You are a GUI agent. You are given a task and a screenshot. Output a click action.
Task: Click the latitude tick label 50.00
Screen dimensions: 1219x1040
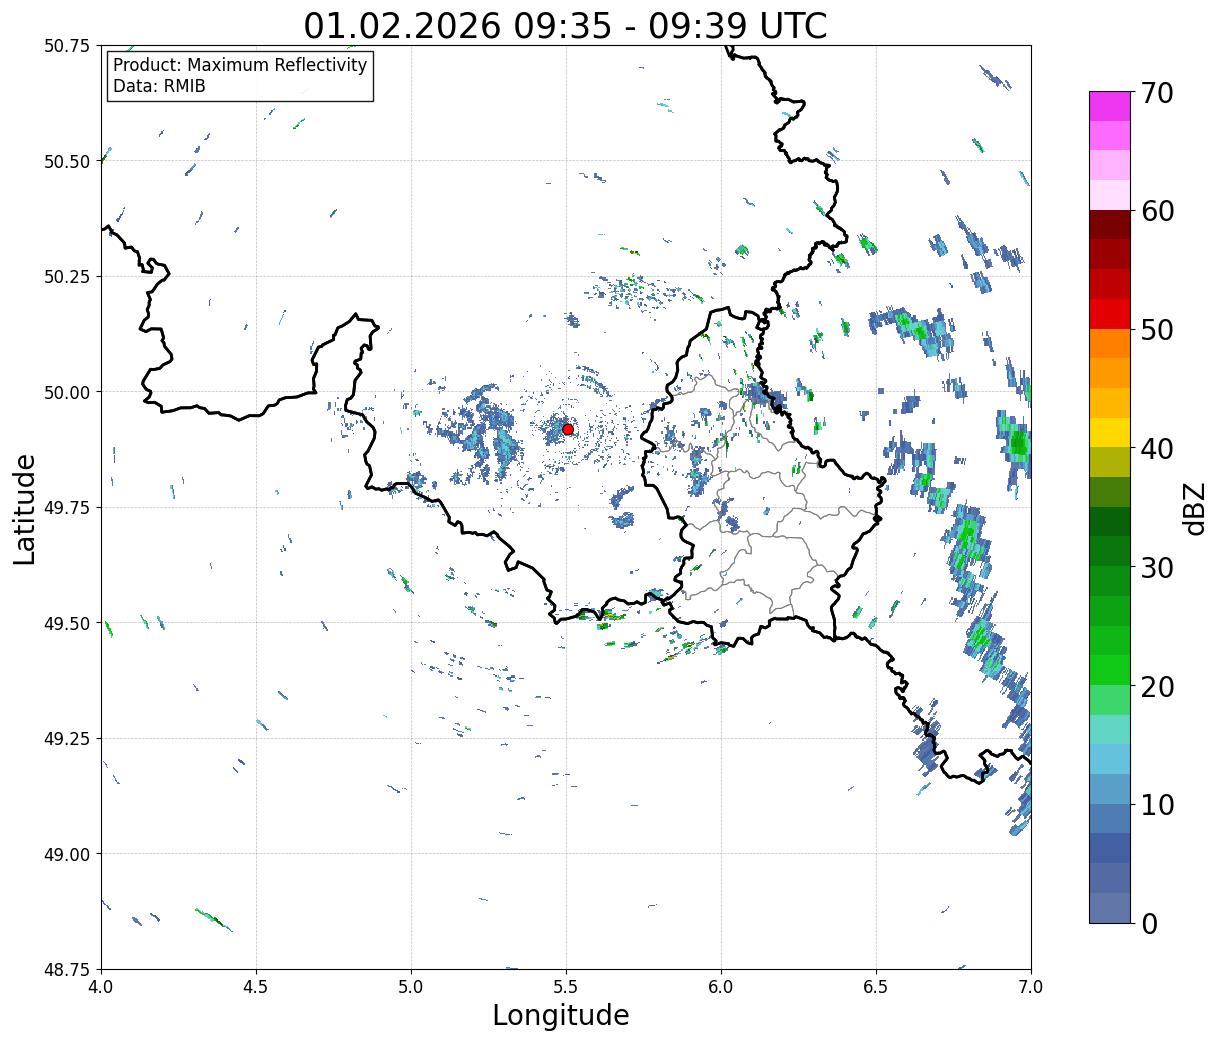(67, 392)
